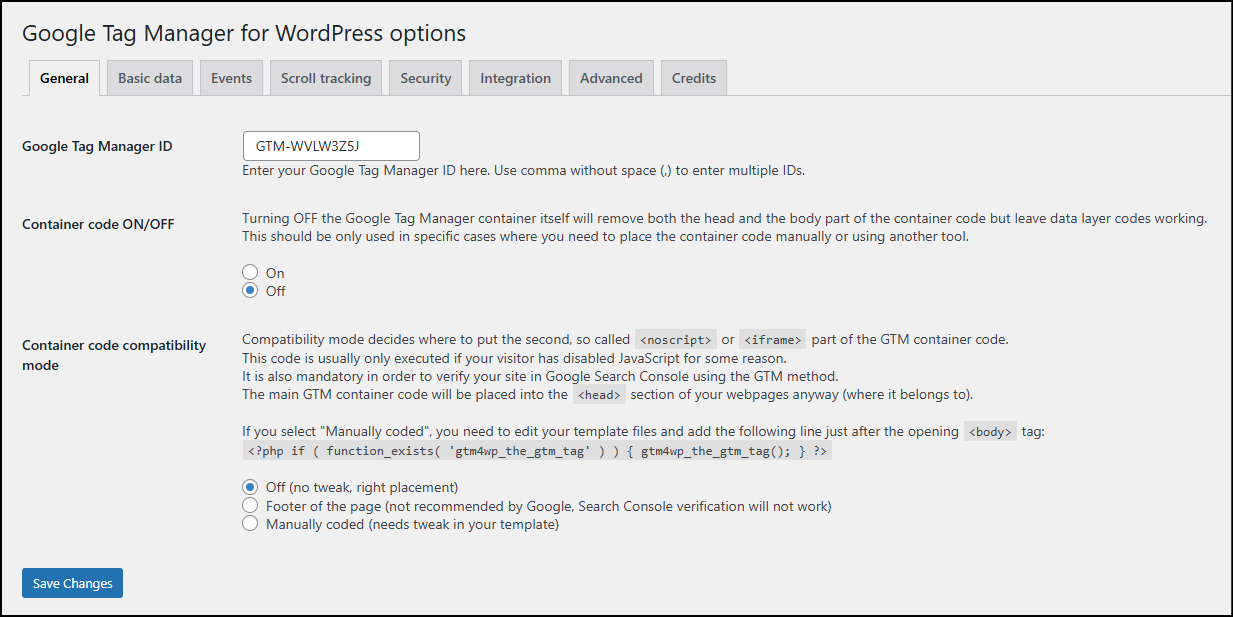Click the Save Changes button
This screenshot has width=1233, height=617.
pyautogui.click(x=72, y=583)
